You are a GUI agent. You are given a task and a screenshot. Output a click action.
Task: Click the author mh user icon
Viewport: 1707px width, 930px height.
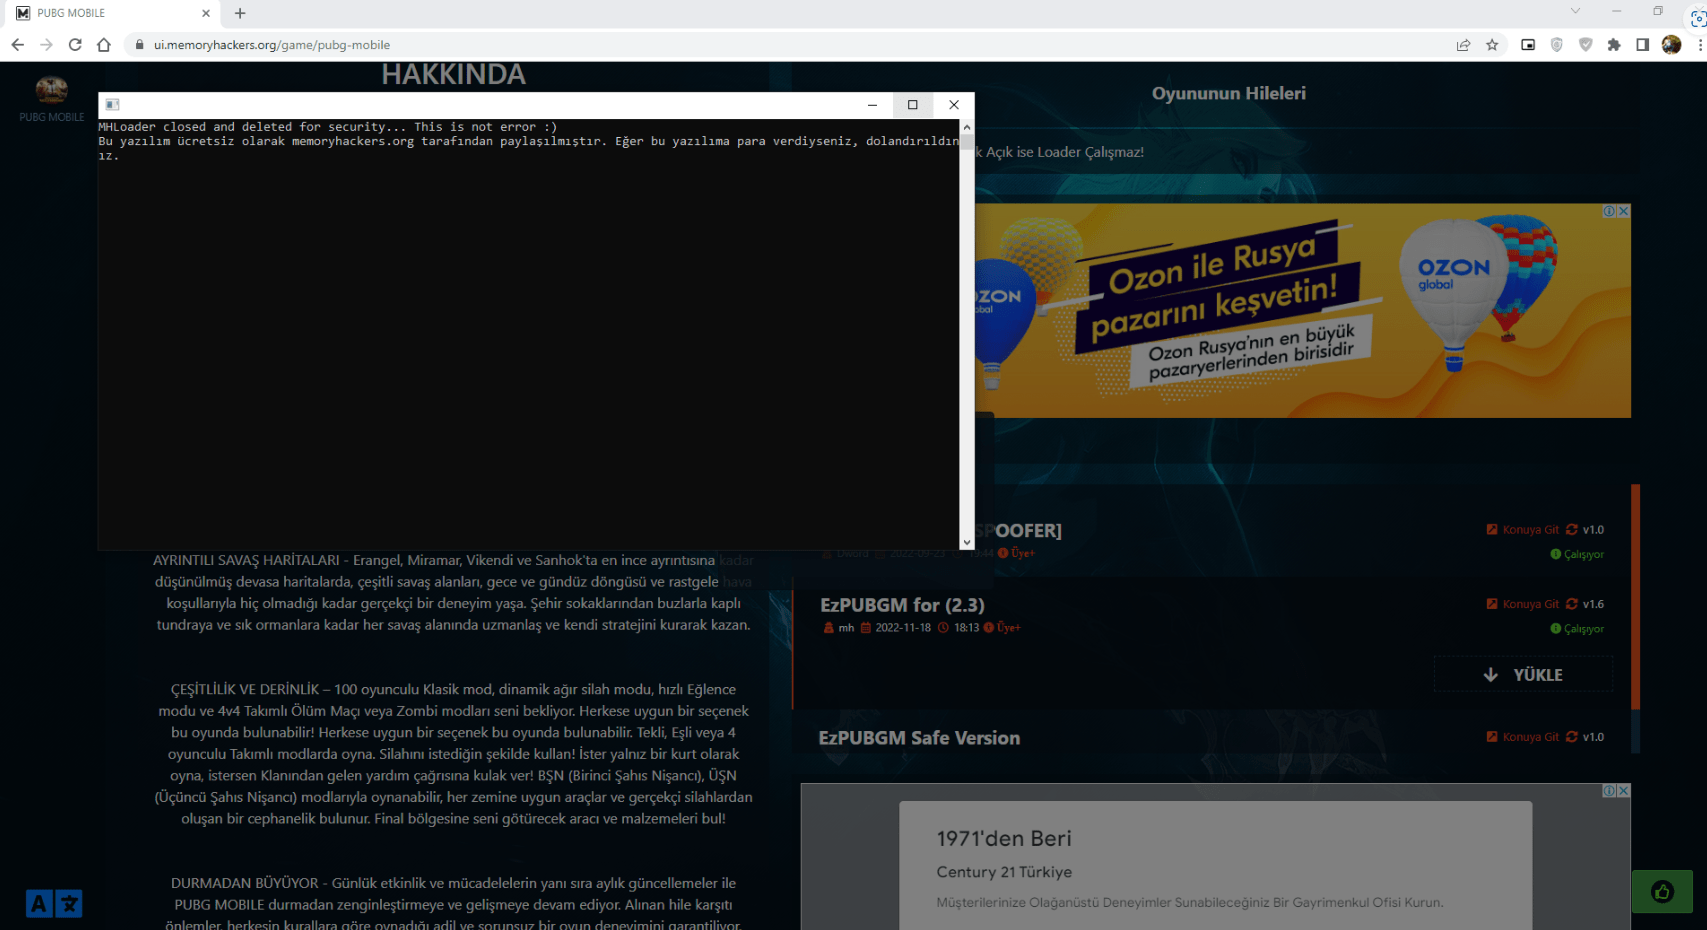click(x=829, y=628)
